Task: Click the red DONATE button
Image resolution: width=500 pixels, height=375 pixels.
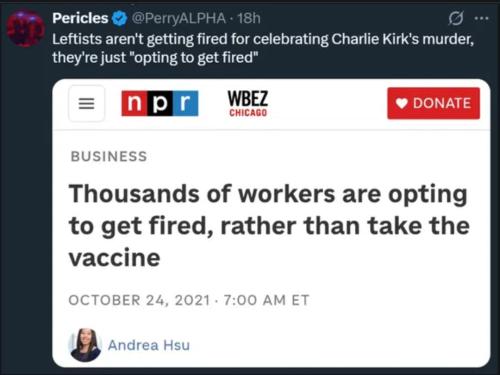Action: (433, 103)
